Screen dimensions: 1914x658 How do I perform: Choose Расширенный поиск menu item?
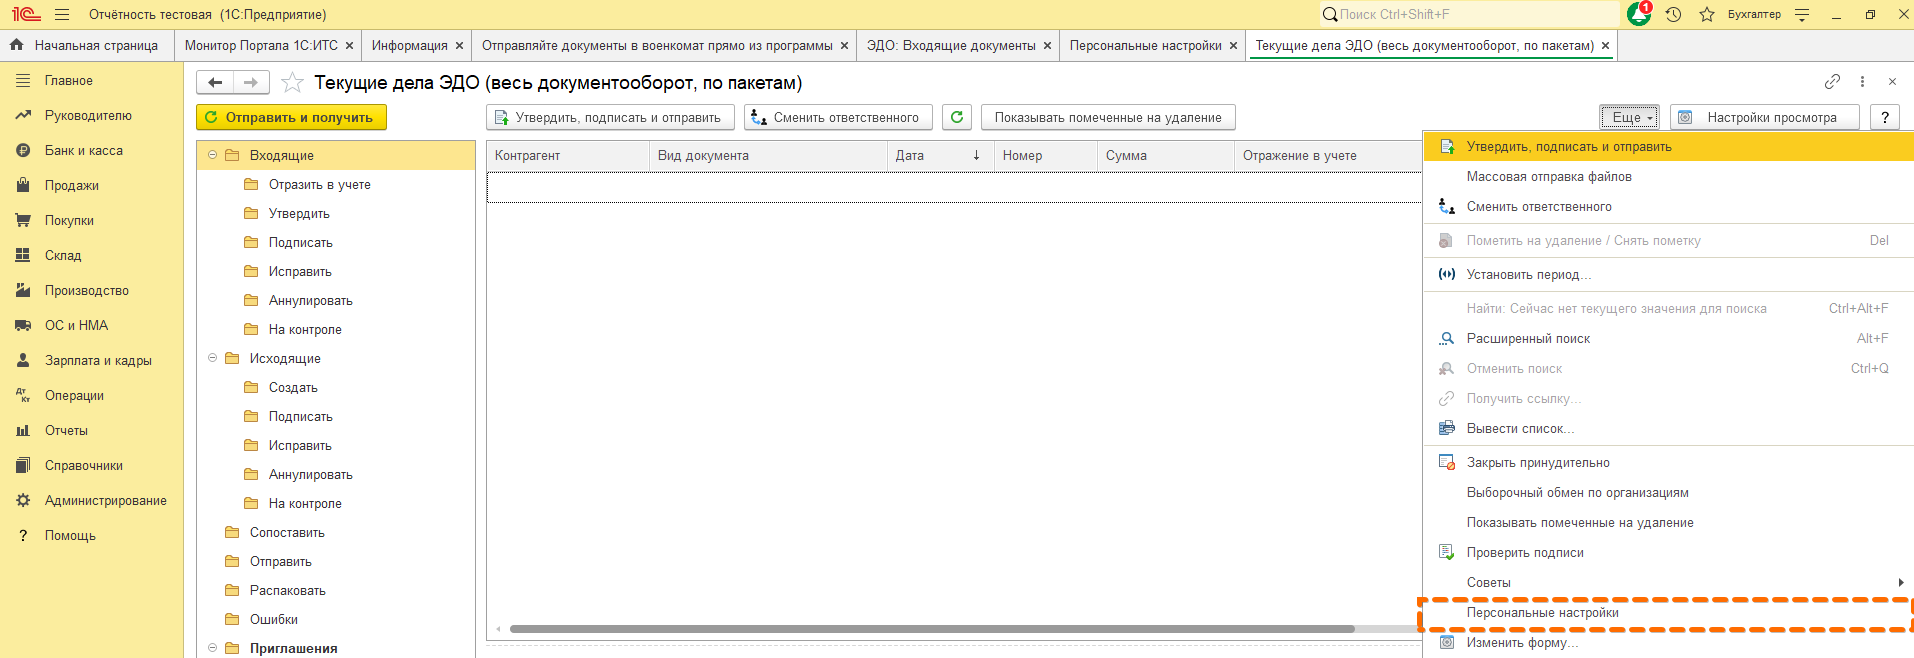pyautogui.click(x=1668, y=338)
